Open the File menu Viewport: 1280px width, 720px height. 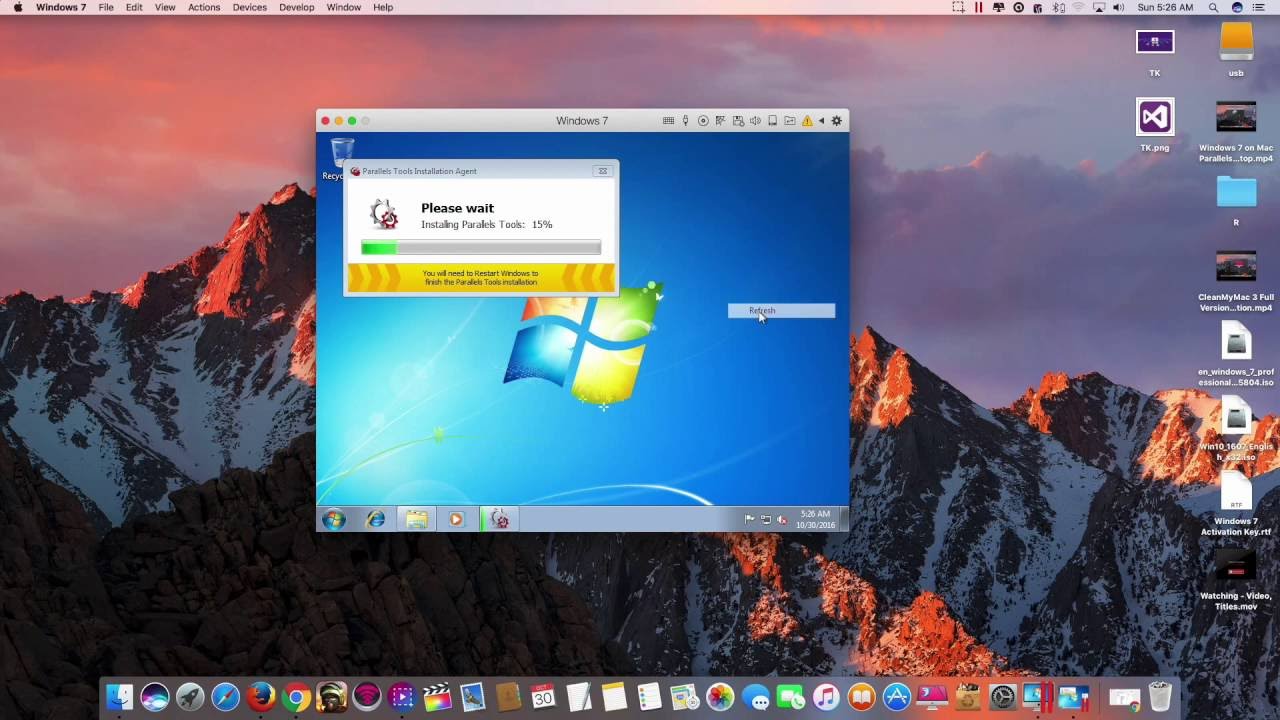[106, 7]
